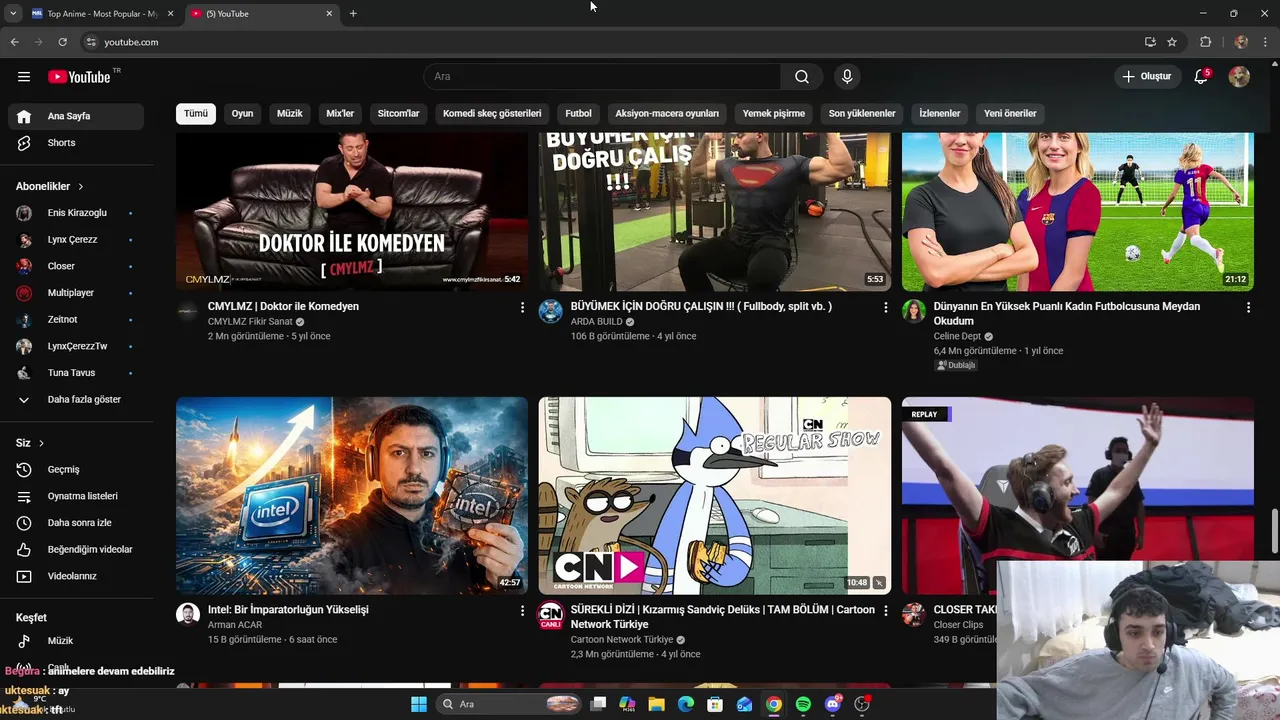Open Zeitnot subscription channel

pos(76,320)
